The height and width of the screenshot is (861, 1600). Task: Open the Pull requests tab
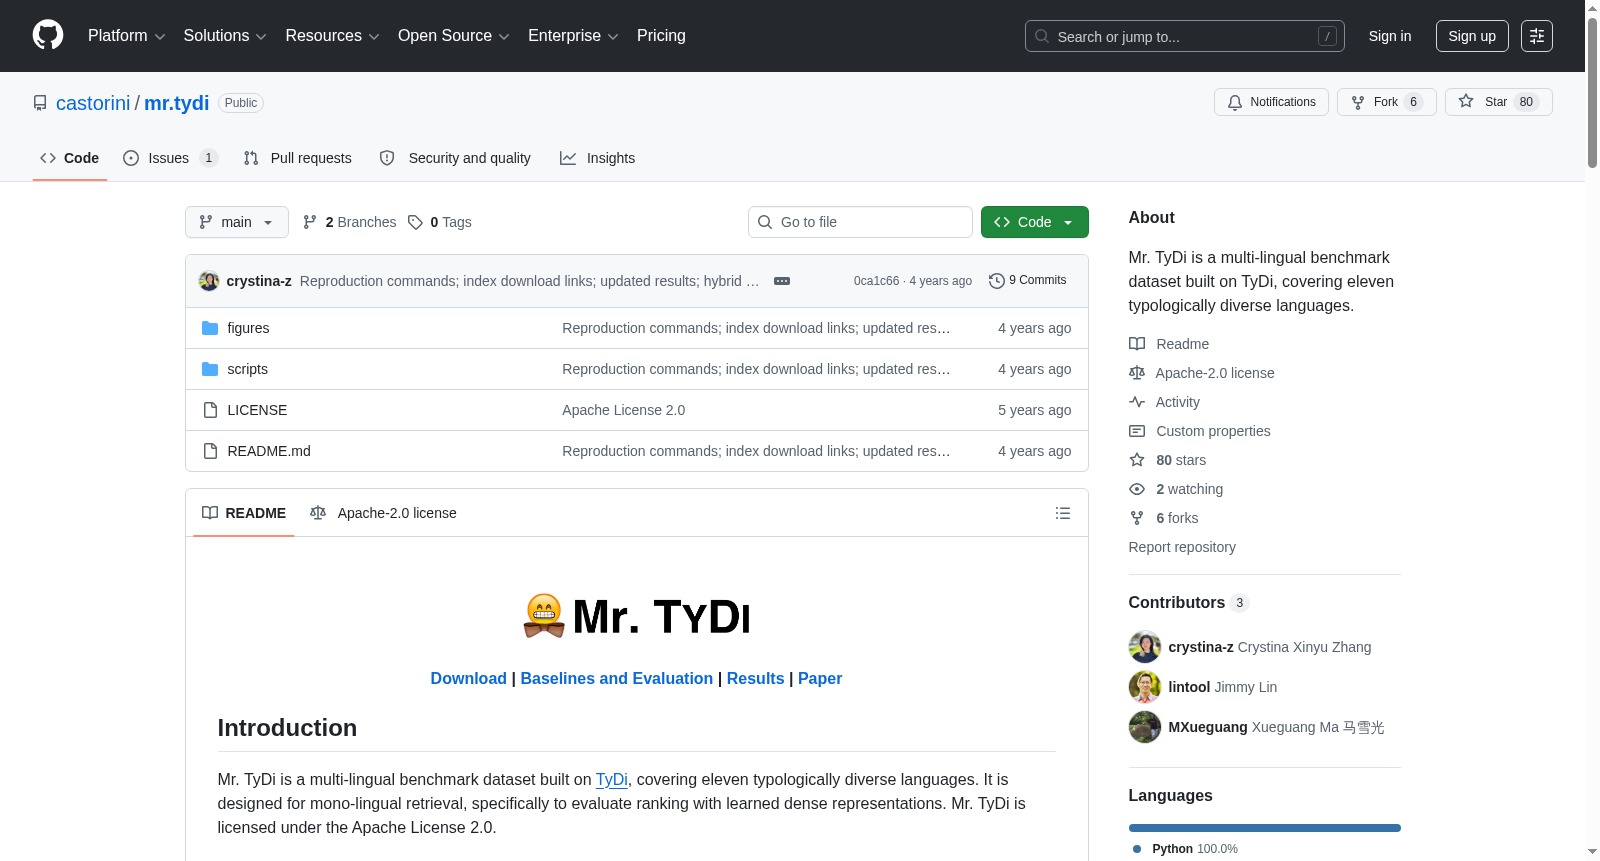point(298,158)
